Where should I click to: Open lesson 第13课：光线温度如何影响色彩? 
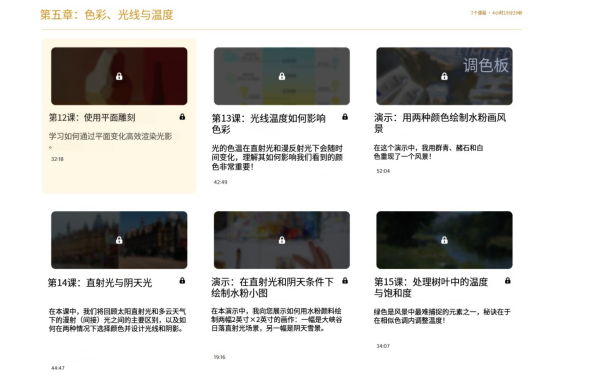268,124
